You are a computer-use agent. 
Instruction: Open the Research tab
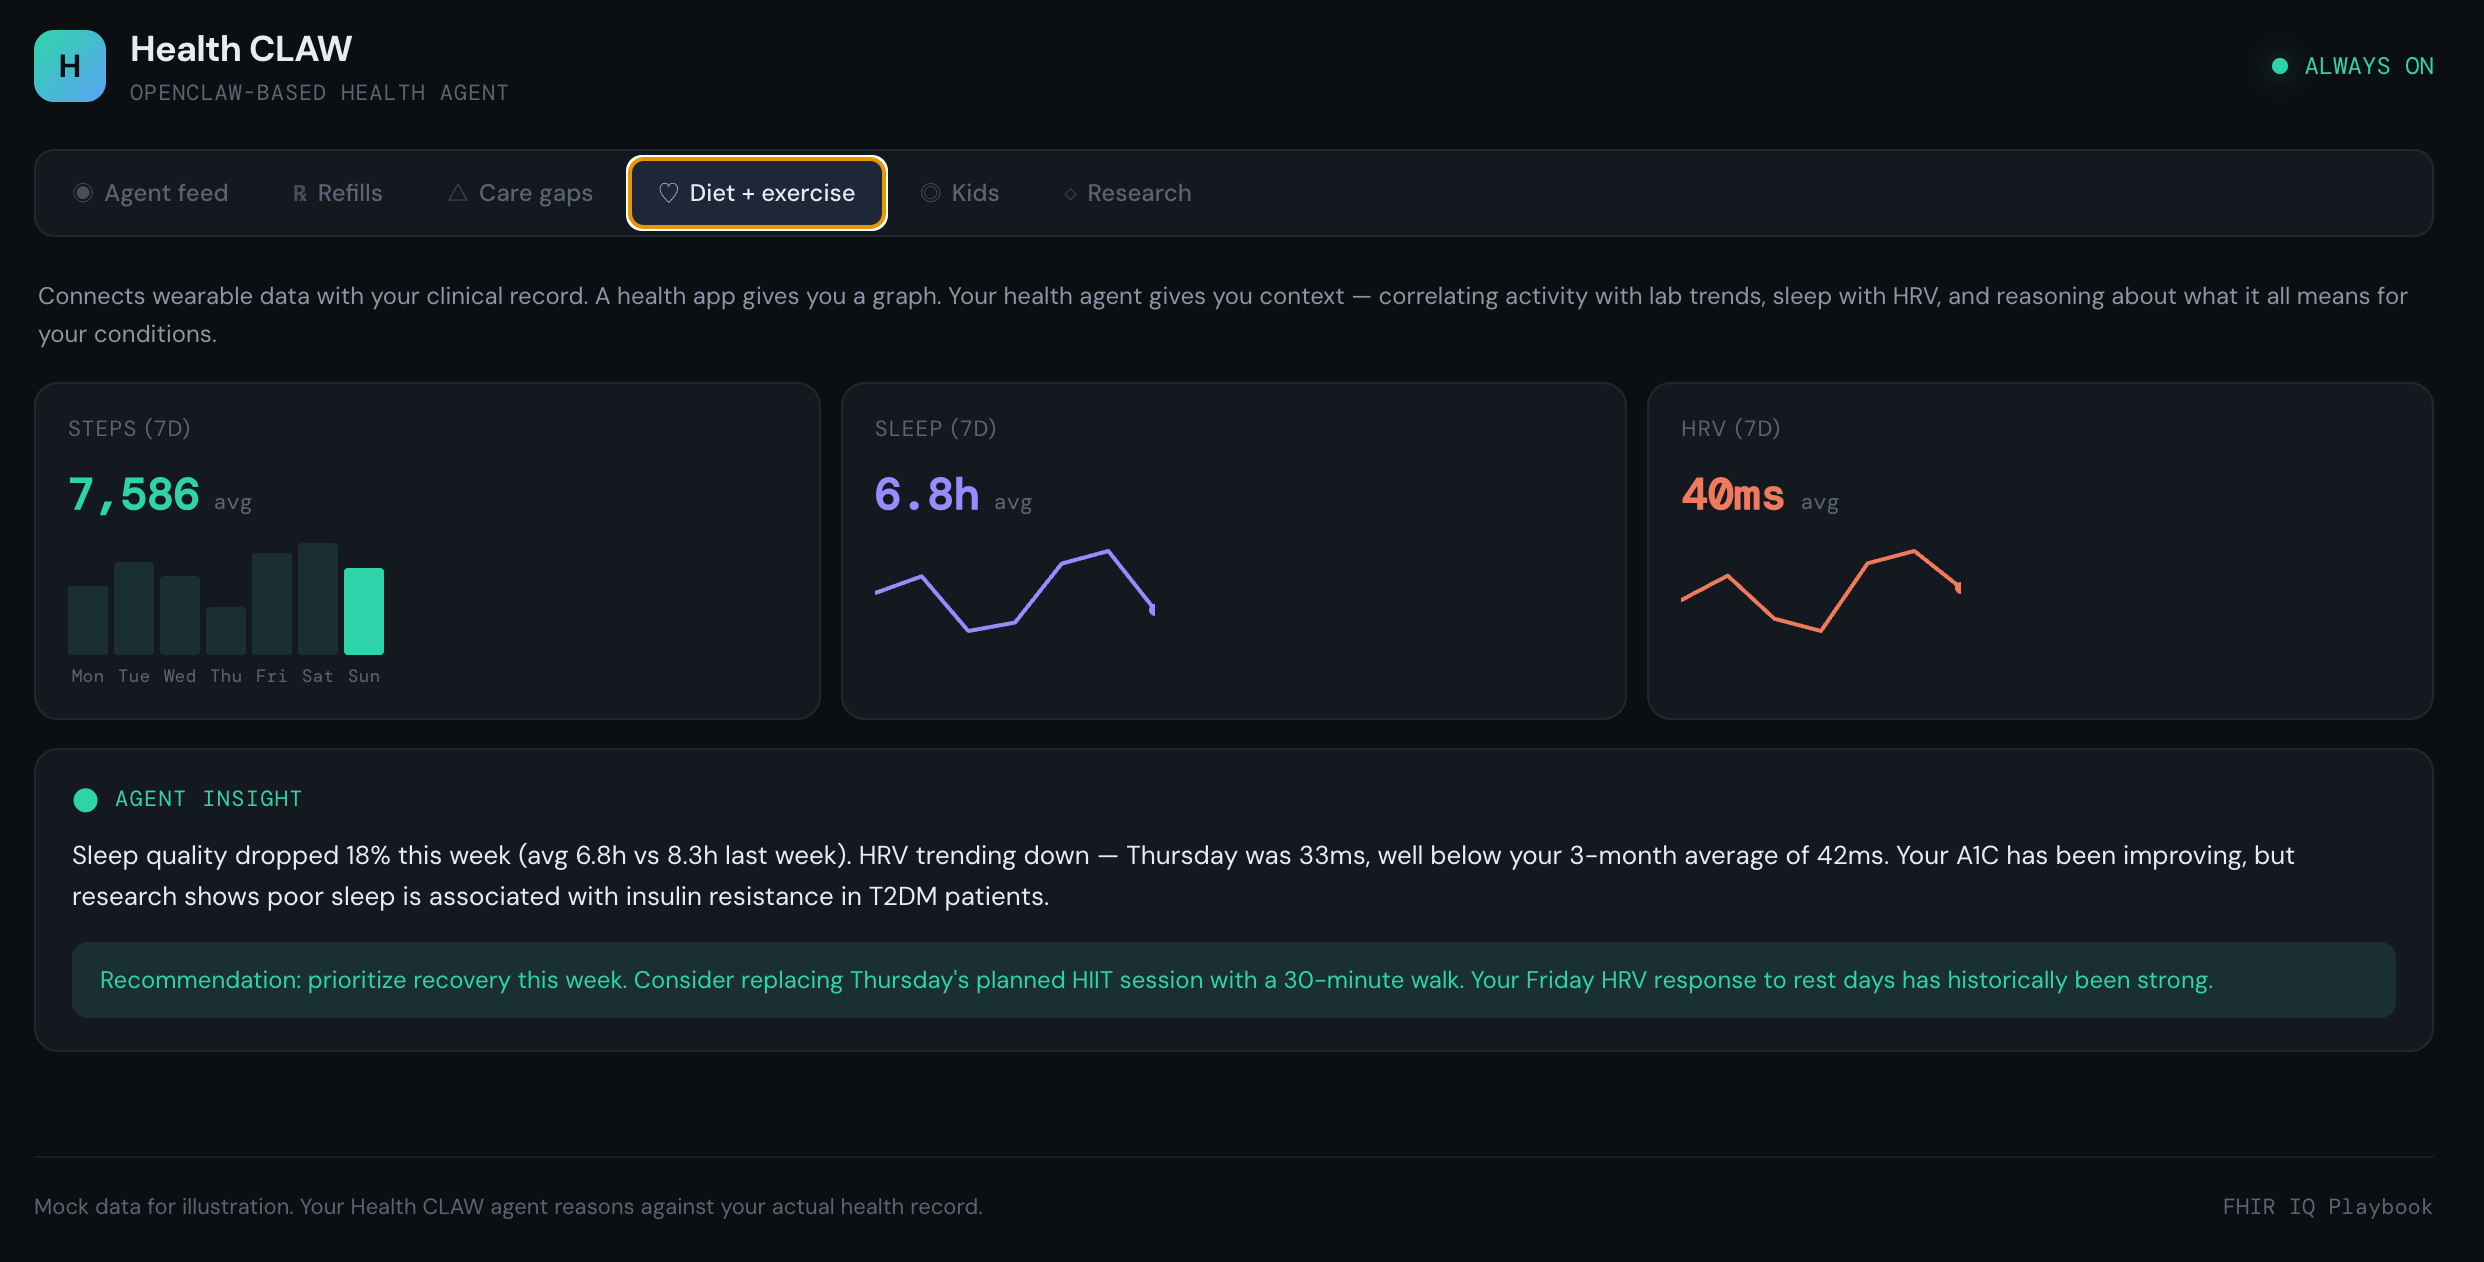click(1128, 193)
